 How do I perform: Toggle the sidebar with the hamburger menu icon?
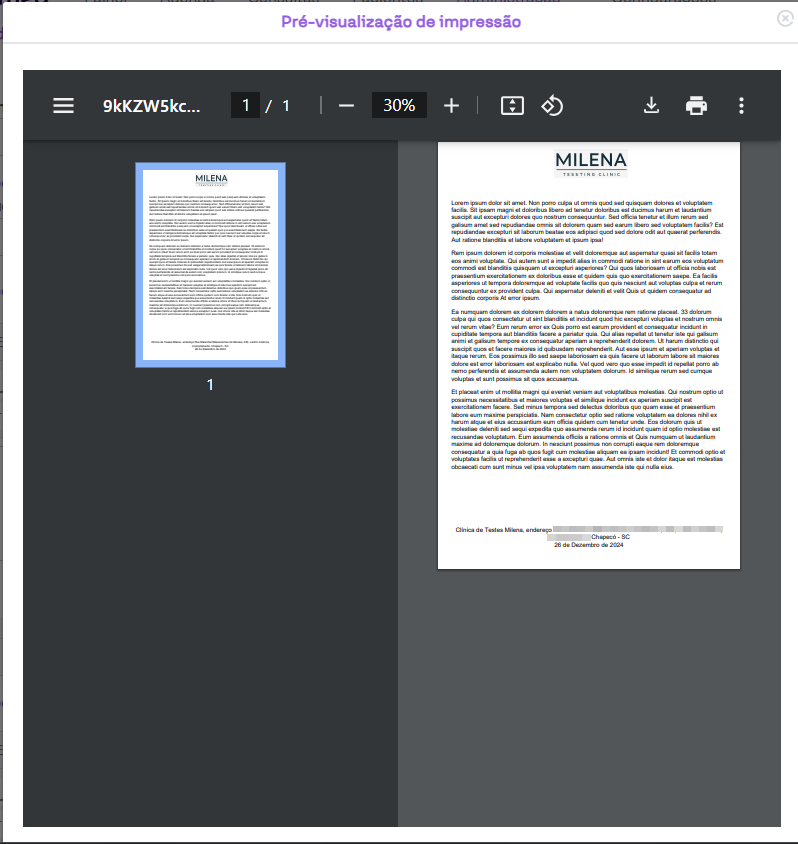pos(64,106)
